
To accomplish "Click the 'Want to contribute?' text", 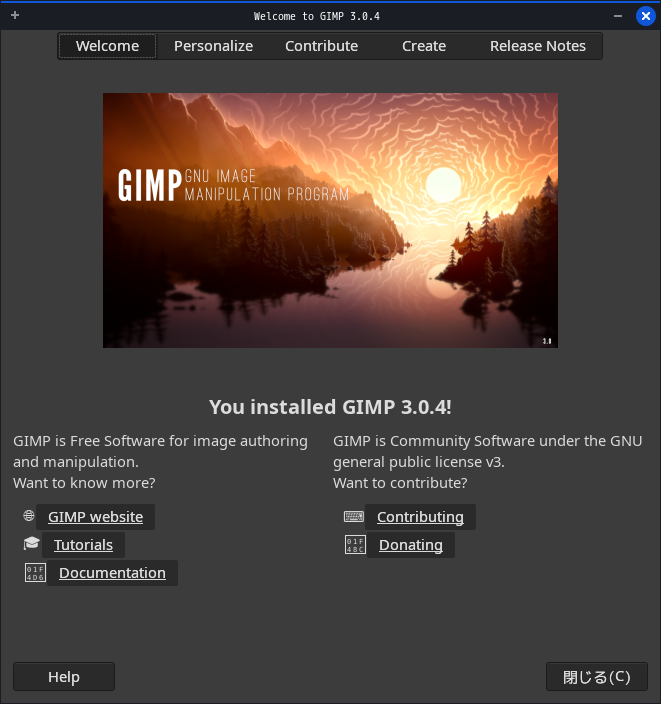I will pos(400,483).
